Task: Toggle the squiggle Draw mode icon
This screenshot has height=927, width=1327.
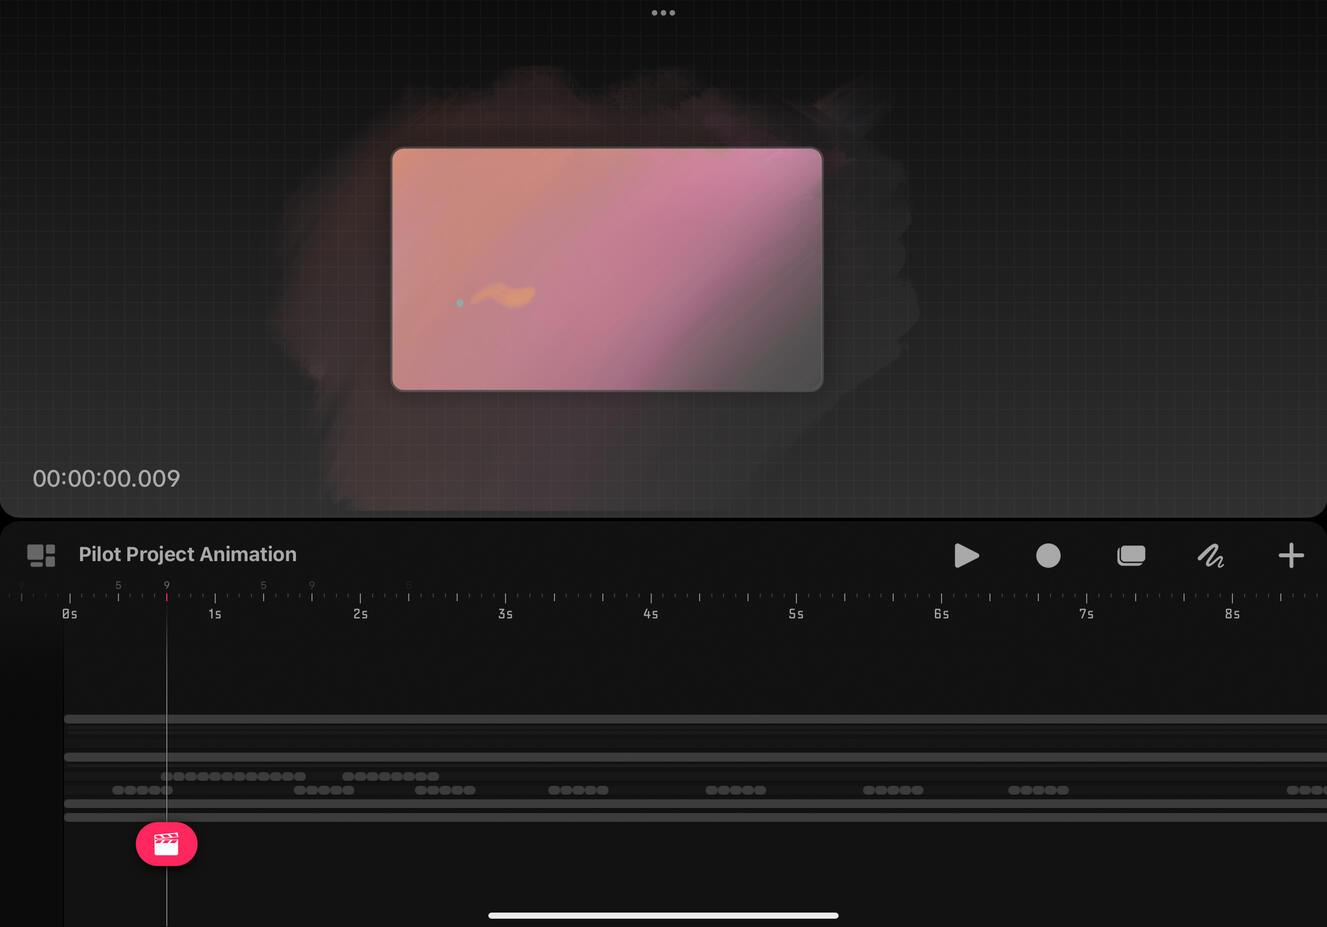Action: tap(1211, 556)
